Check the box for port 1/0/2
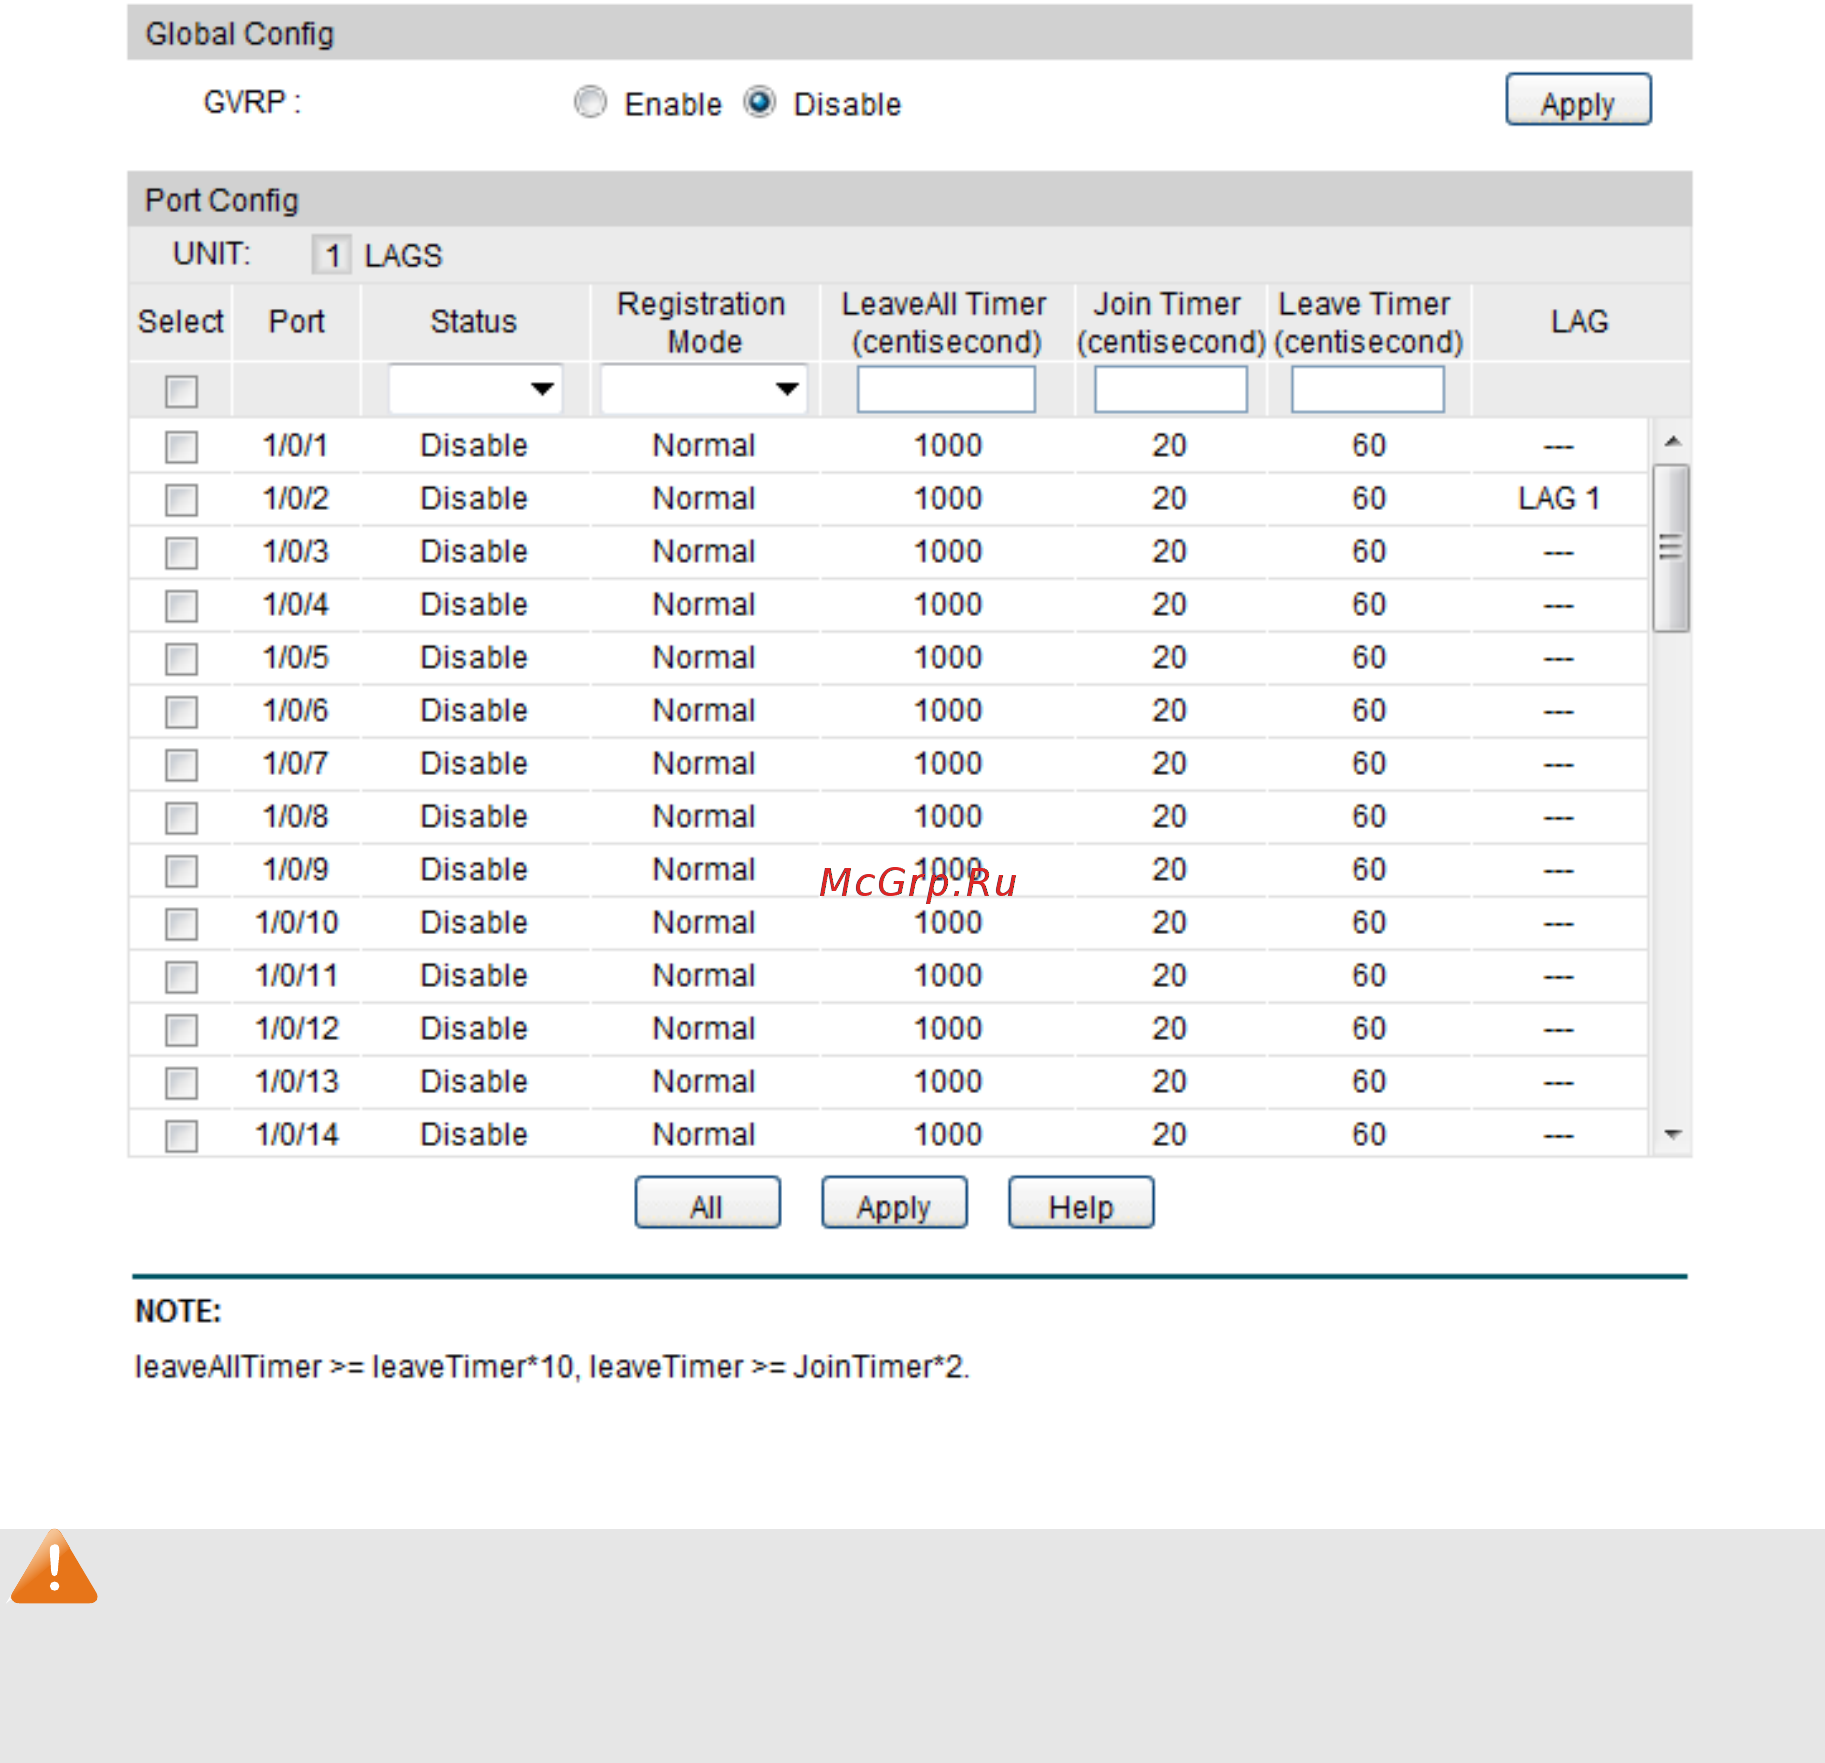The height and width of the screenshot is (1763, 1825). (181, 499)
